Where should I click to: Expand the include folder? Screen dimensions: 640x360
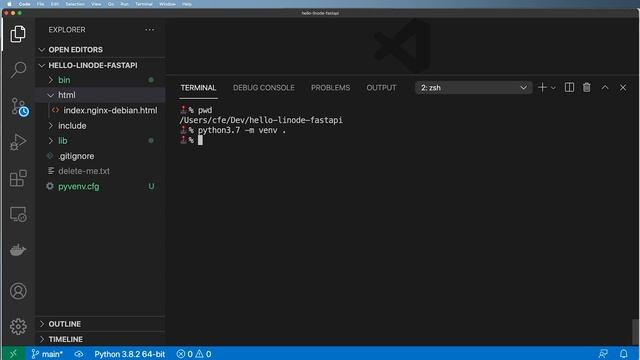tap(100, 126)
